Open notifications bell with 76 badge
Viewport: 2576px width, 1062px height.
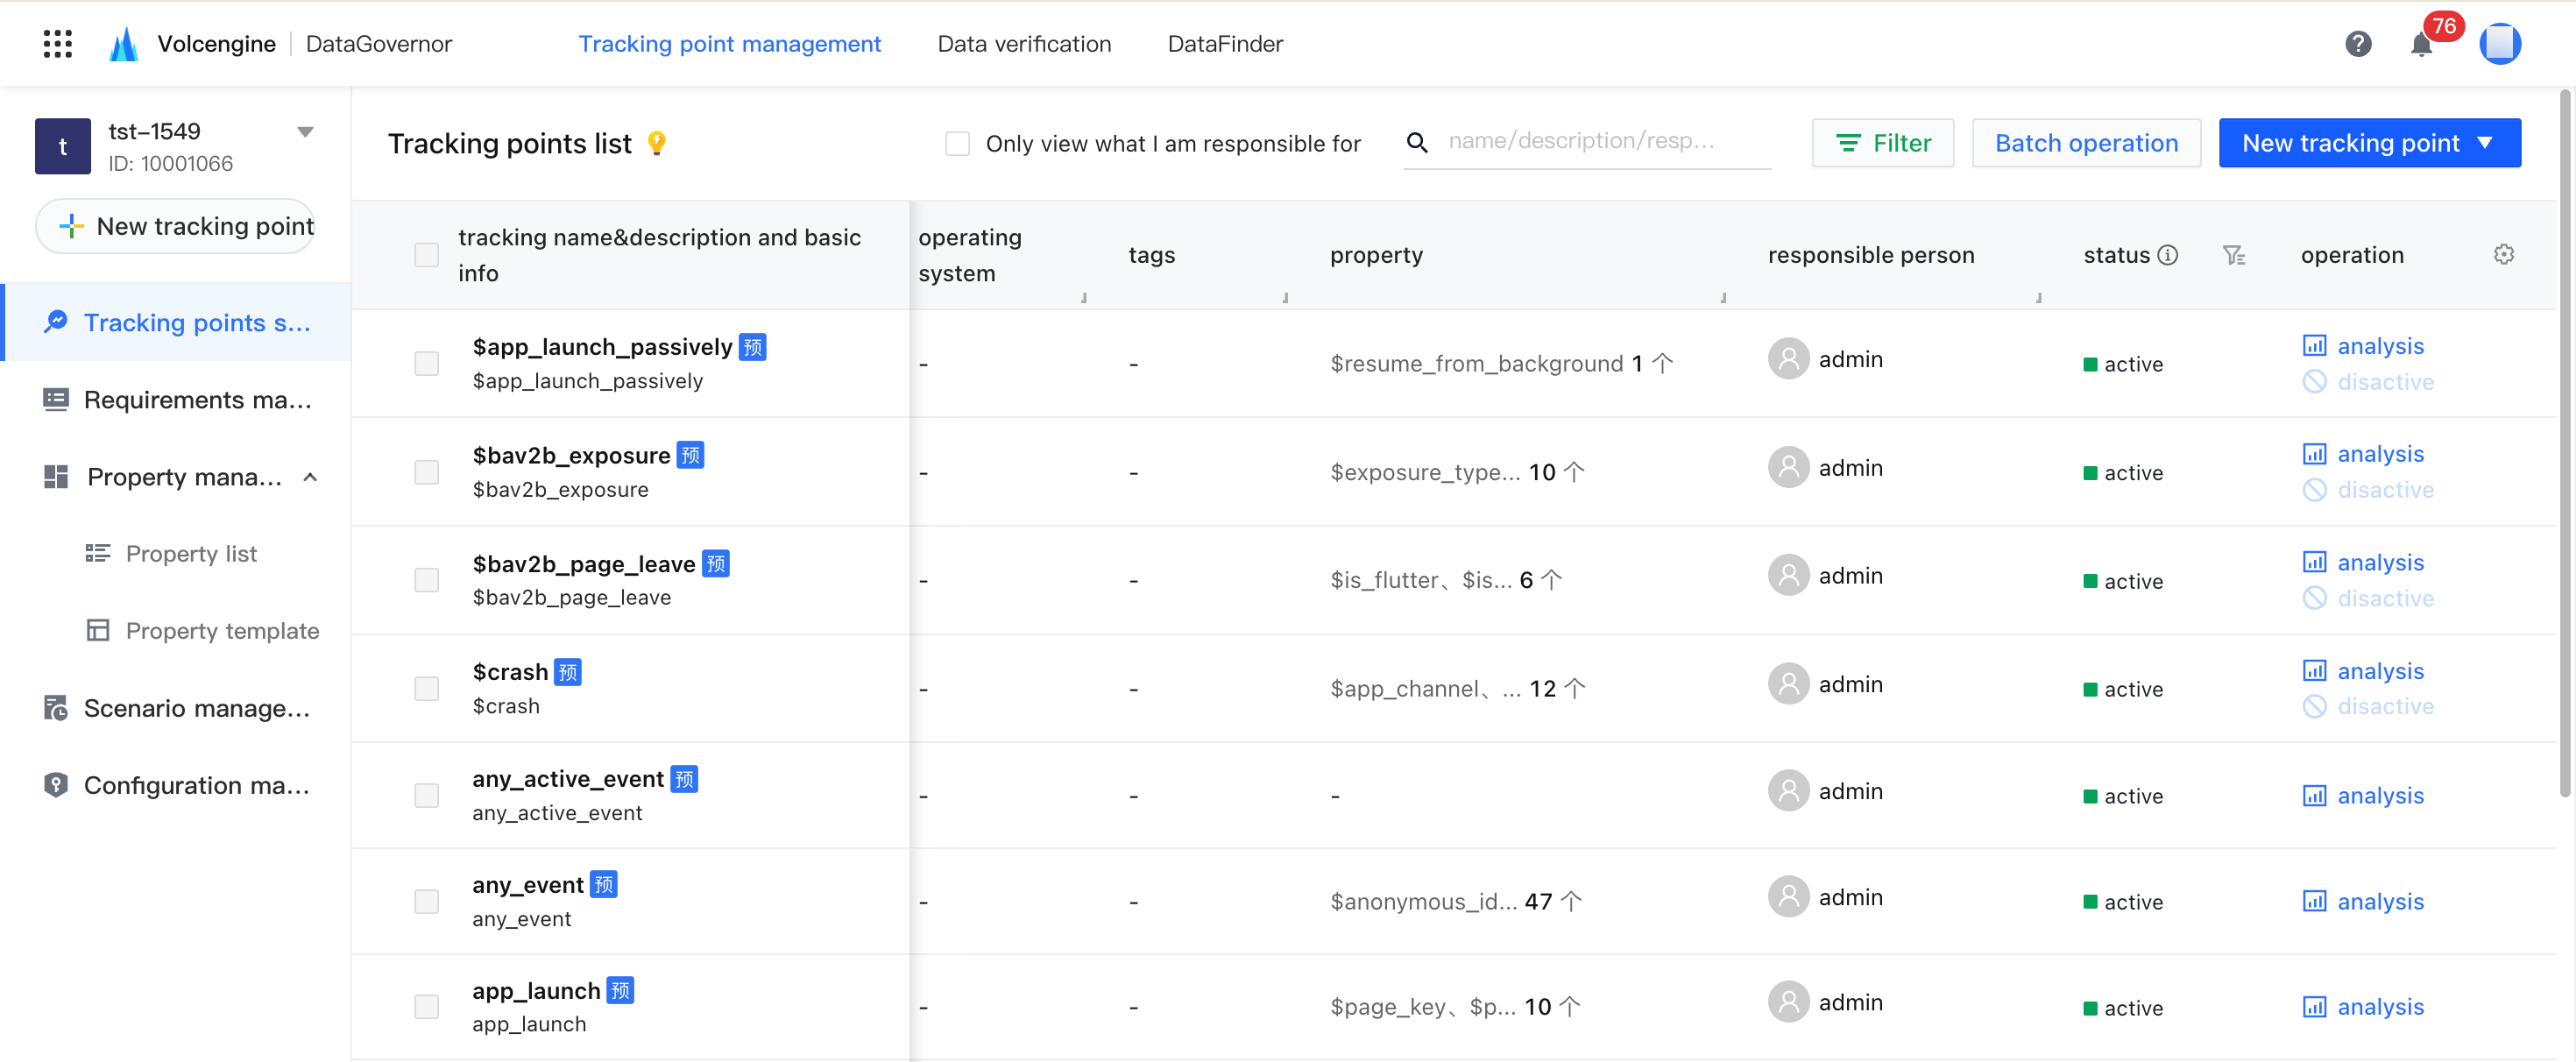coord(2421,44)
